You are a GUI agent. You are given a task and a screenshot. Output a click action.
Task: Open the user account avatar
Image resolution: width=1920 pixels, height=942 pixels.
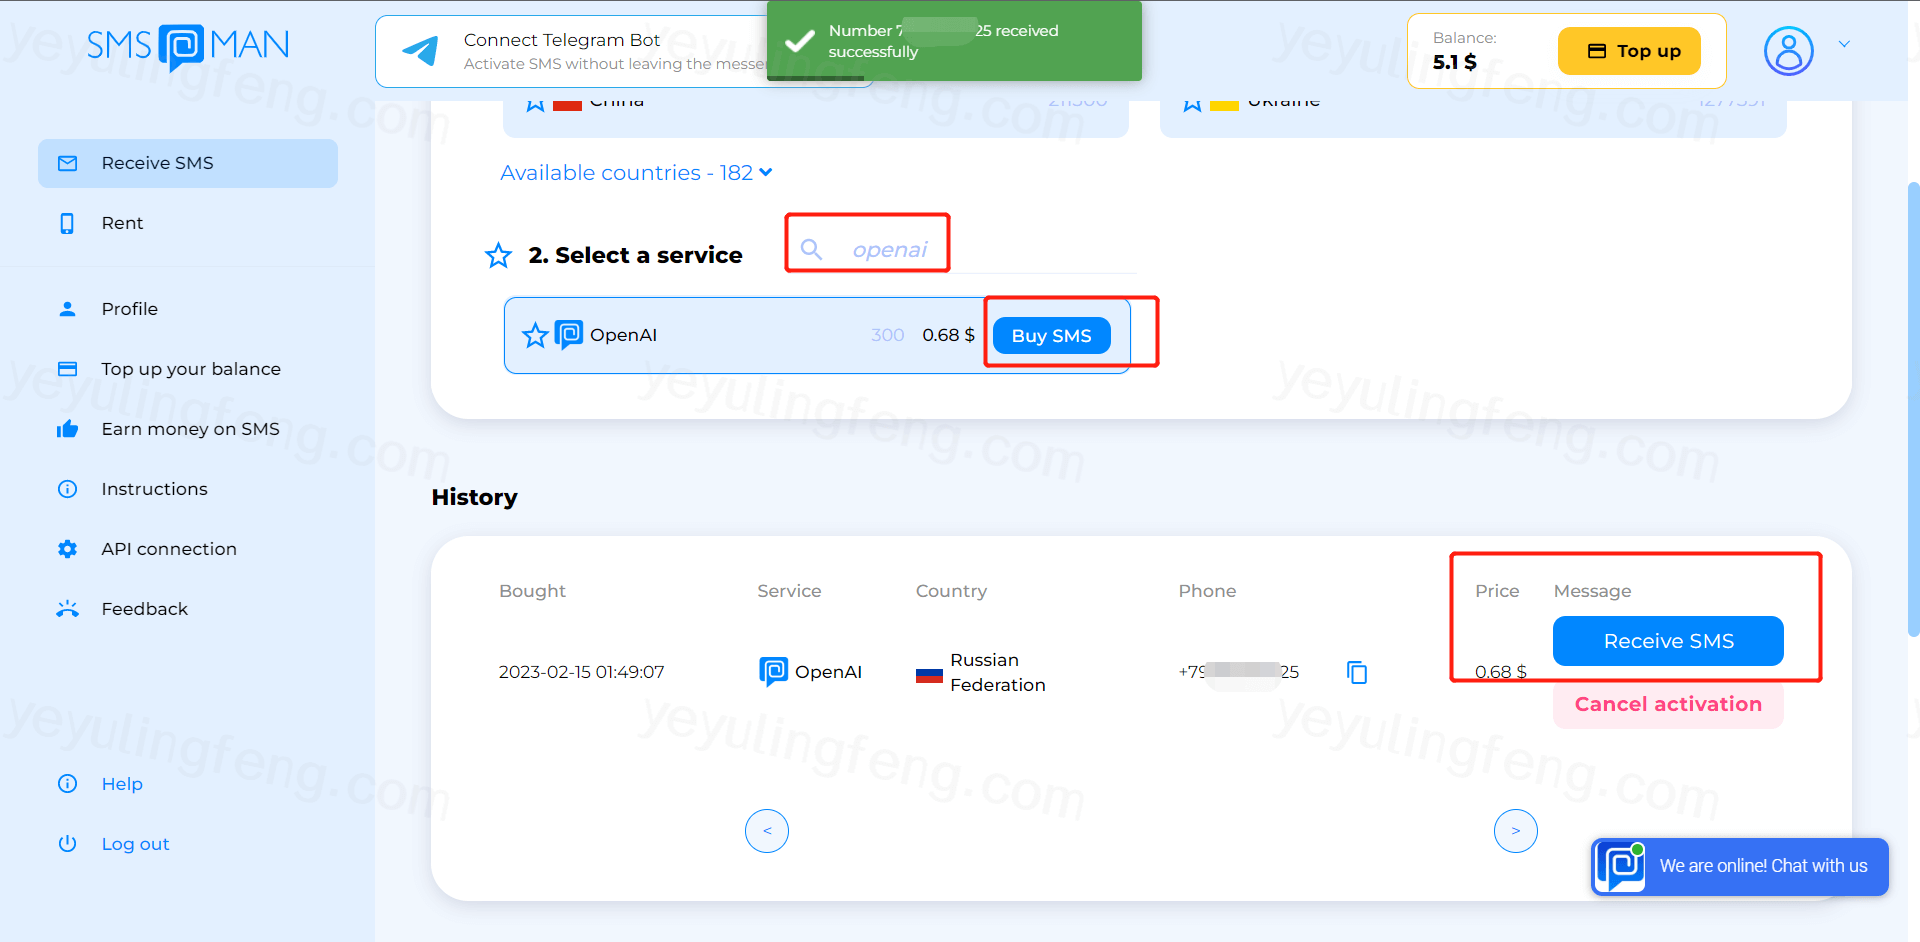pos(1788,51)
